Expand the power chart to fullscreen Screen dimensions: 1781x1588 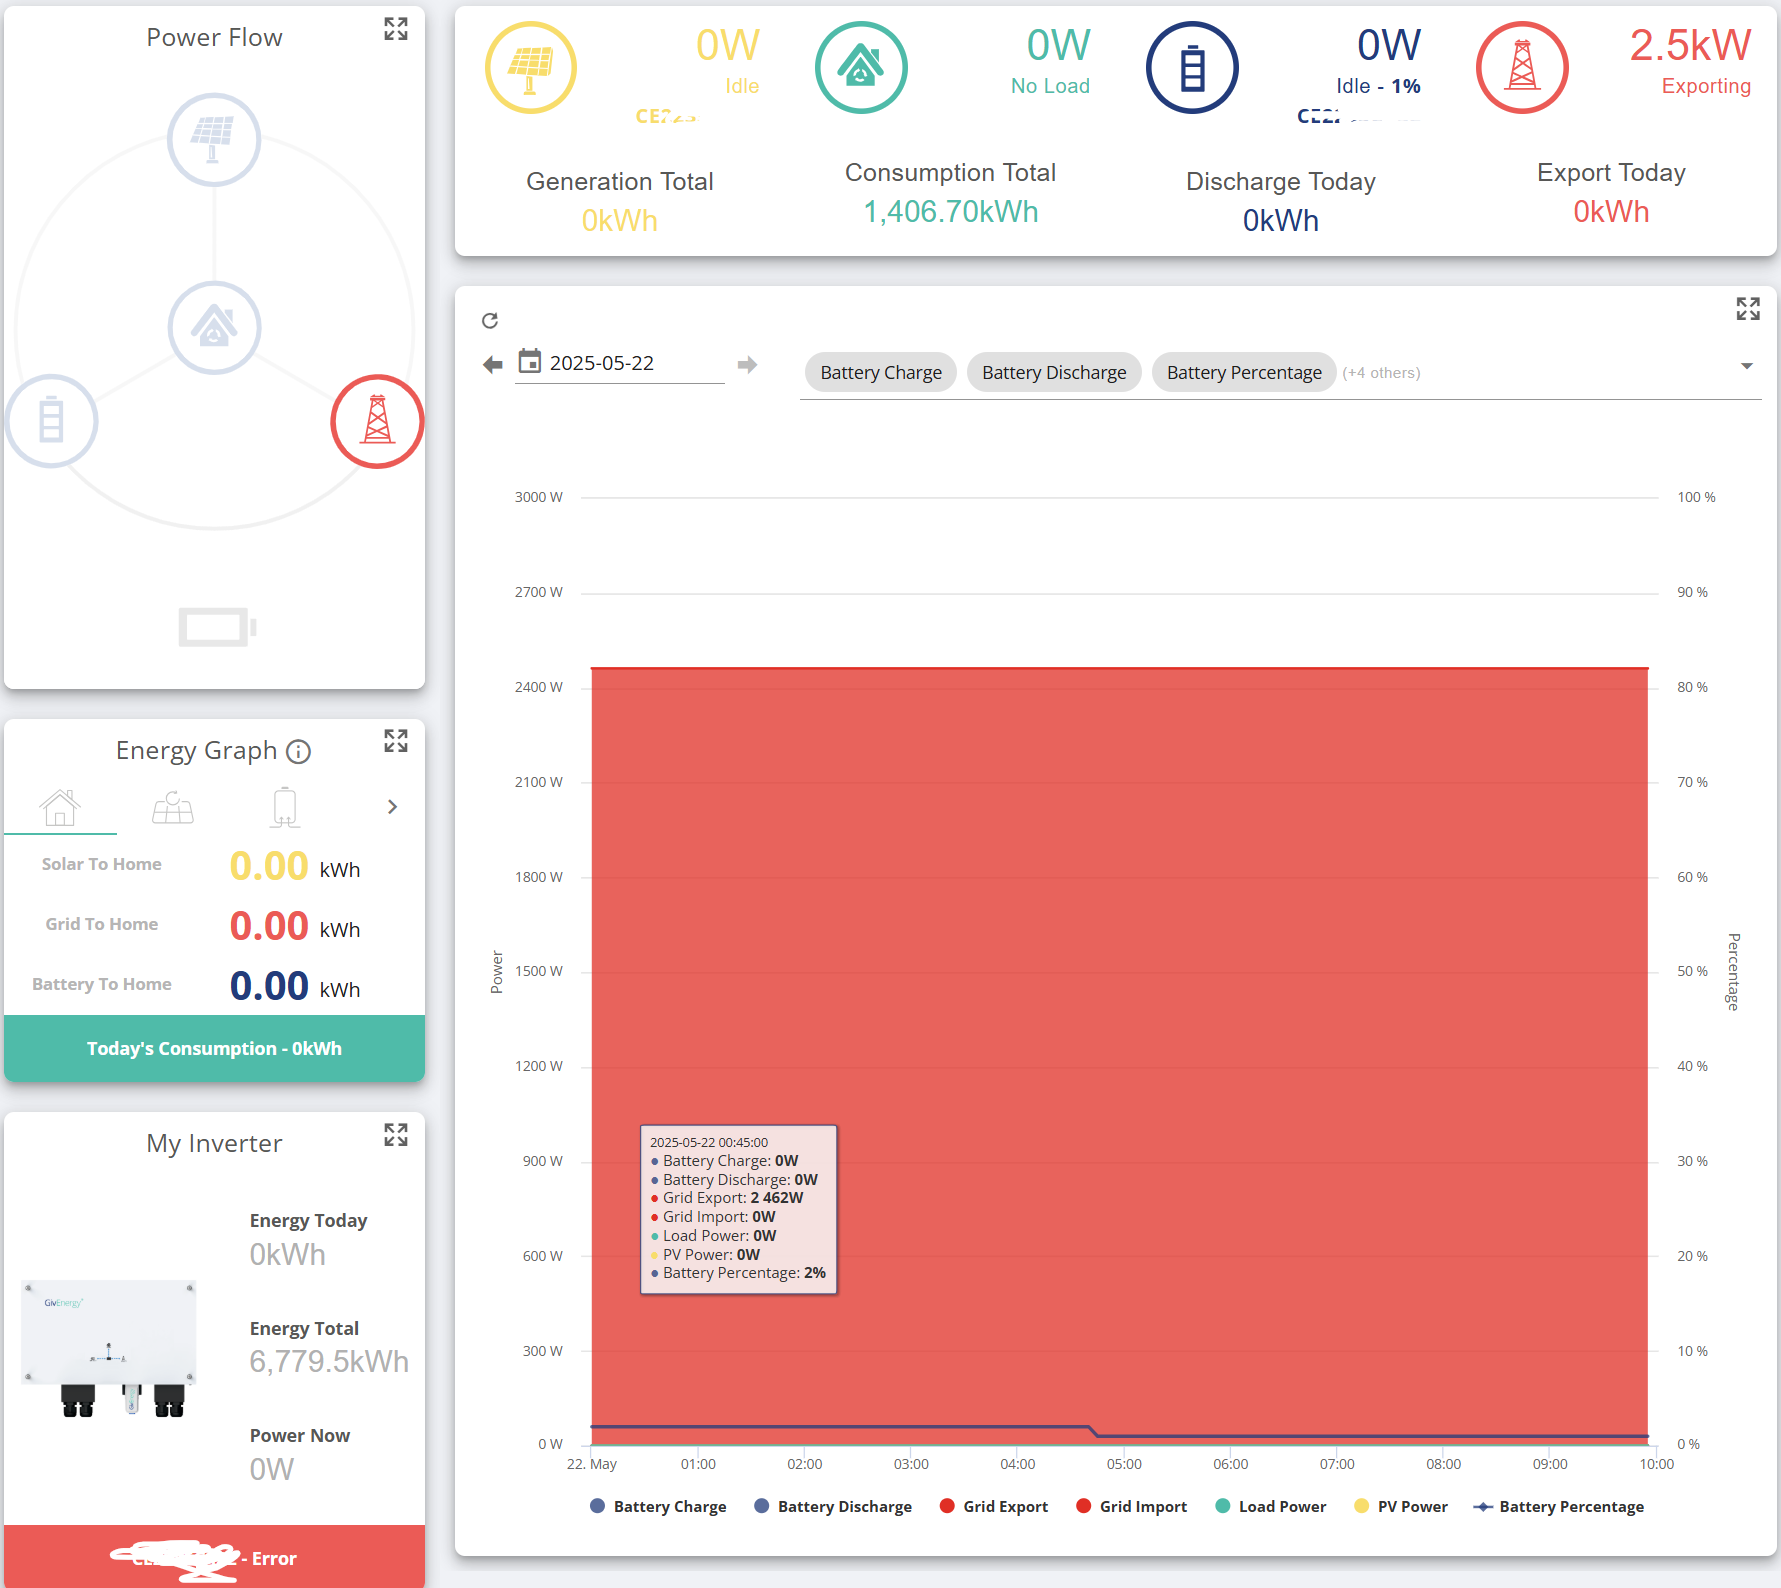tap(1748, 309)
